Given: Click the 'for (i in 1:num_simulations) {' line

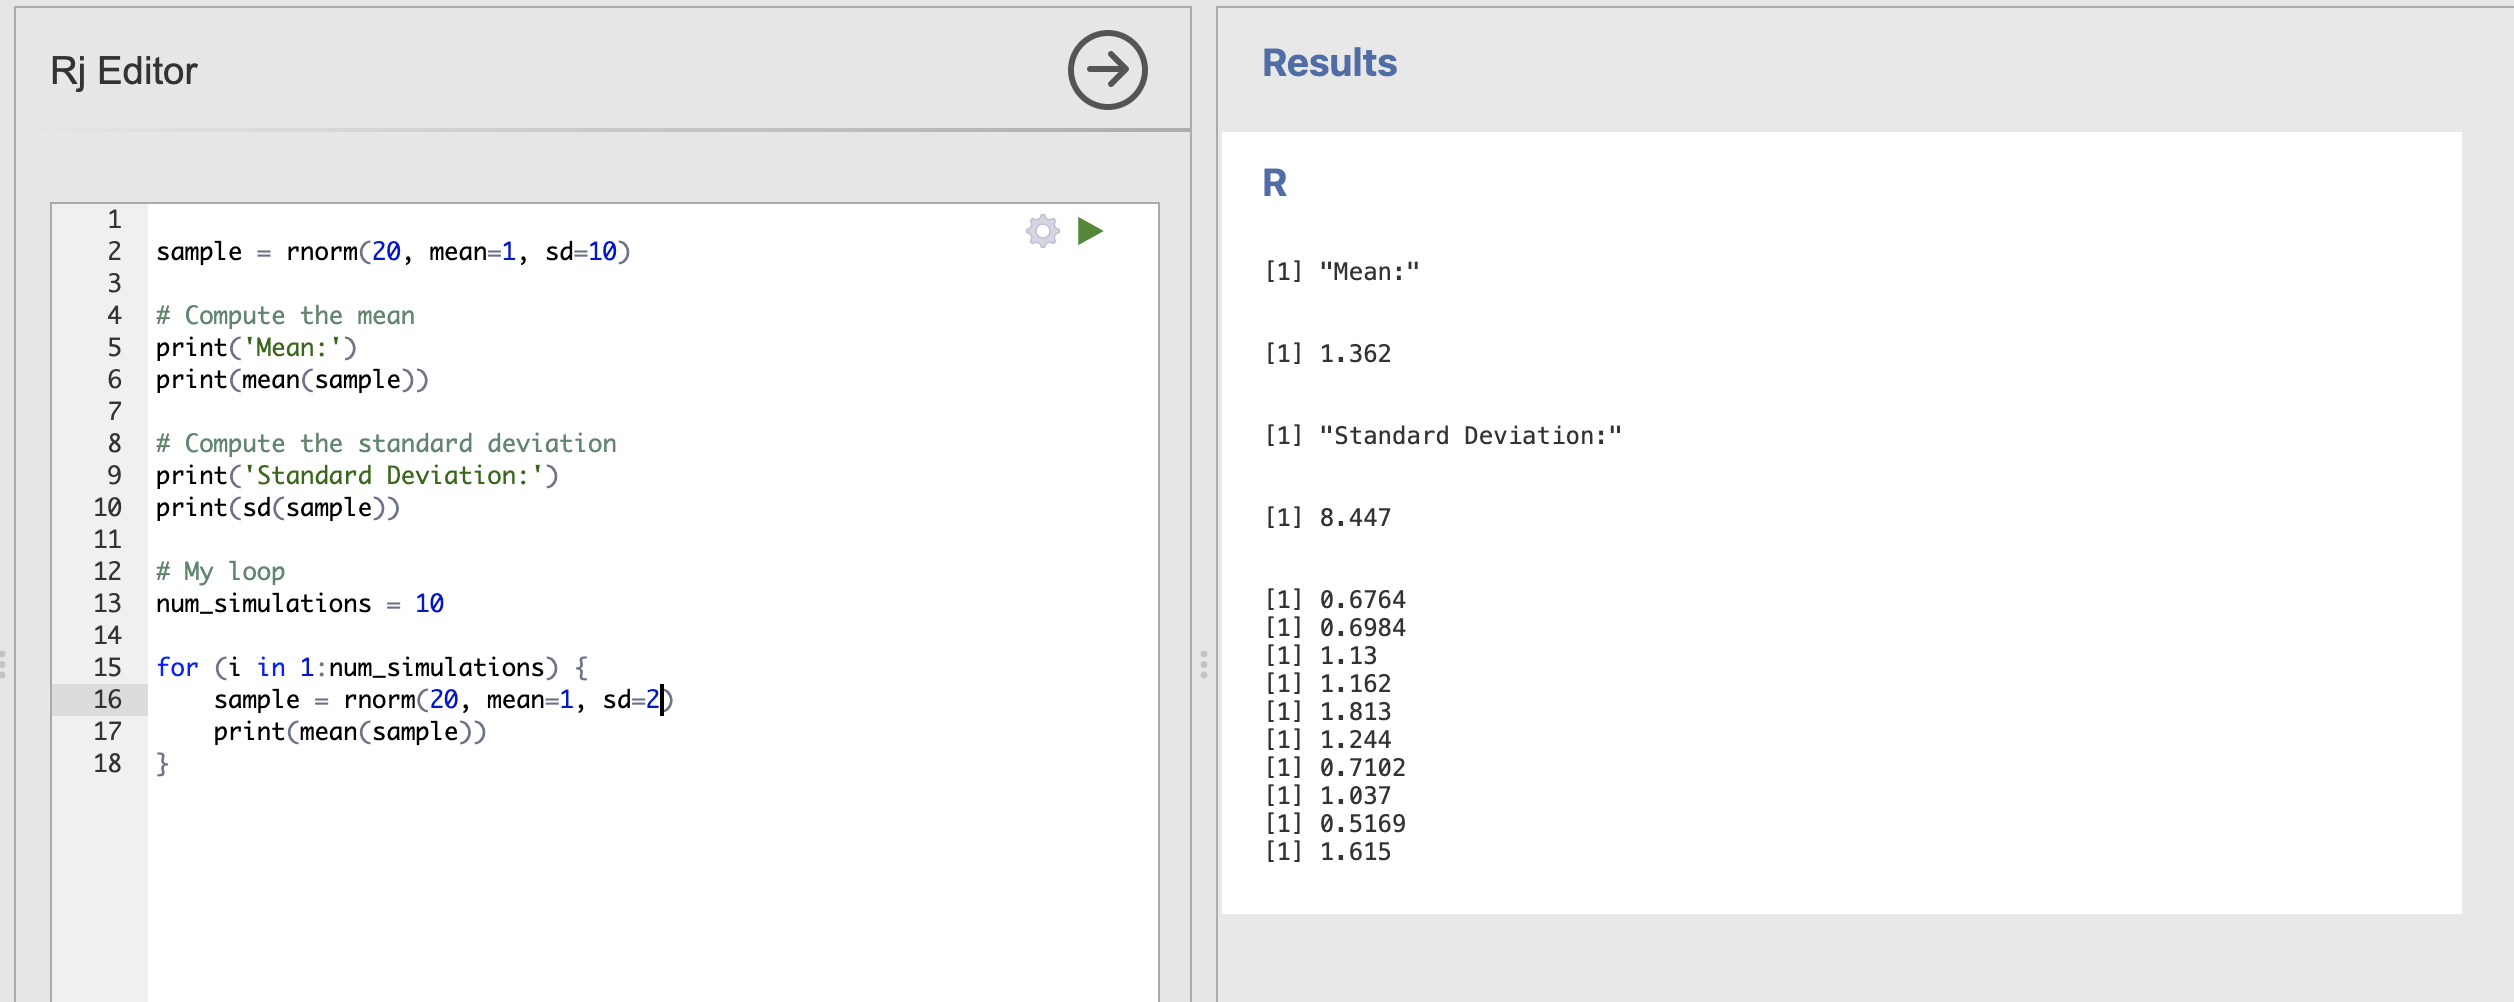Looking at the screenshot, I should click(x=372, y=668).
